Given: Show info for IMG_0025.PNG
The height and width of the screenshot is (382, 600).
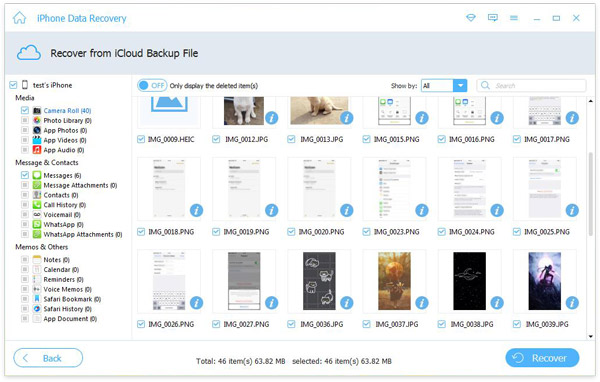Looking at the screenshot, I should click(572, 210).
